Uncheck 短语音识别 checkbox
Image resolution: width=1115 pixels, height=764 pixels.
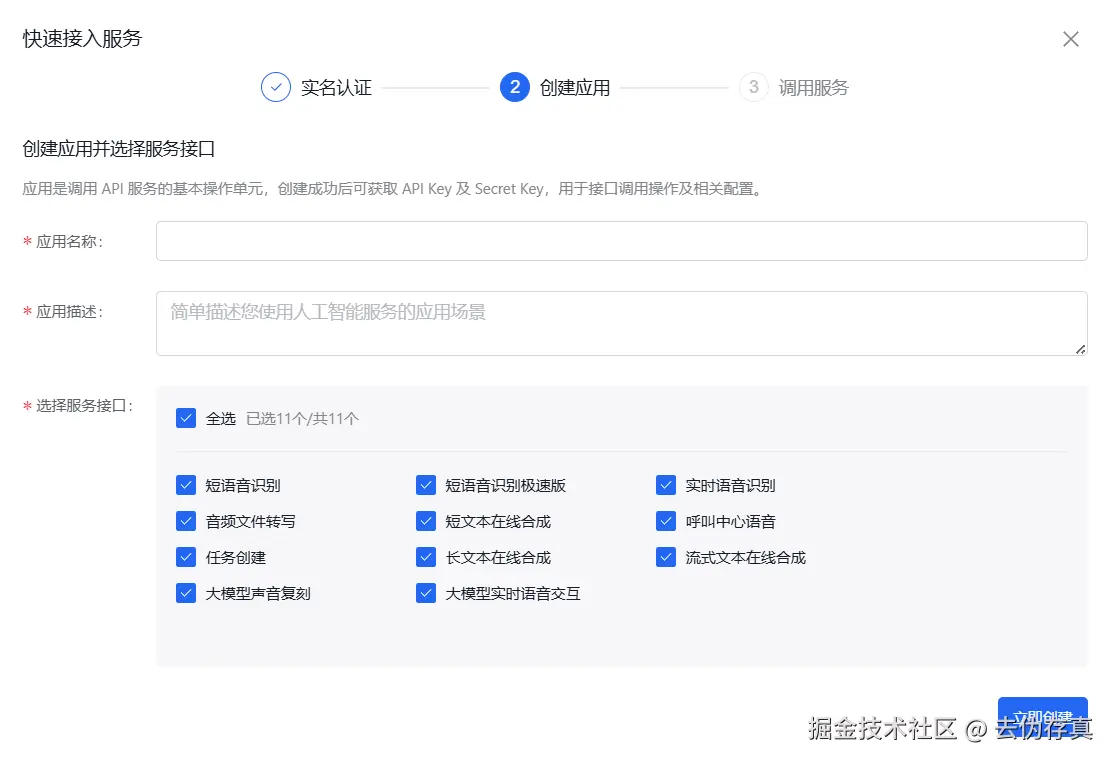point(186,485)
